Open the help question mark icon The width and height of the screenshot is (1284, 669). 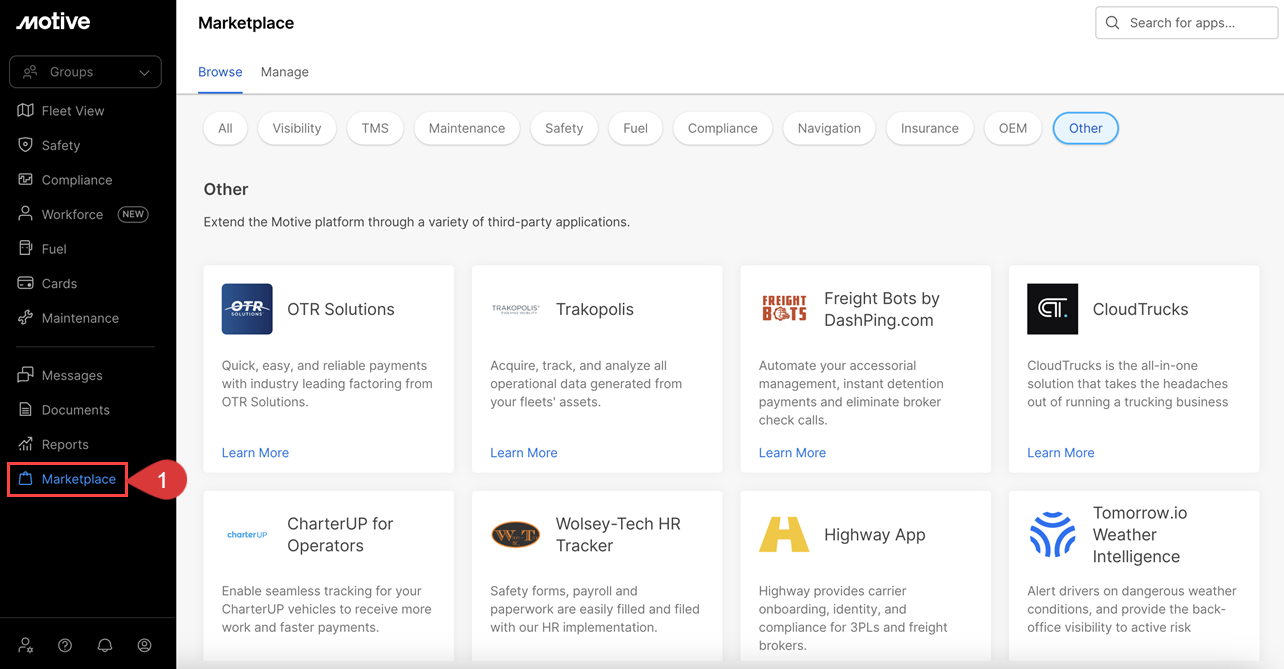coord(65,645)
